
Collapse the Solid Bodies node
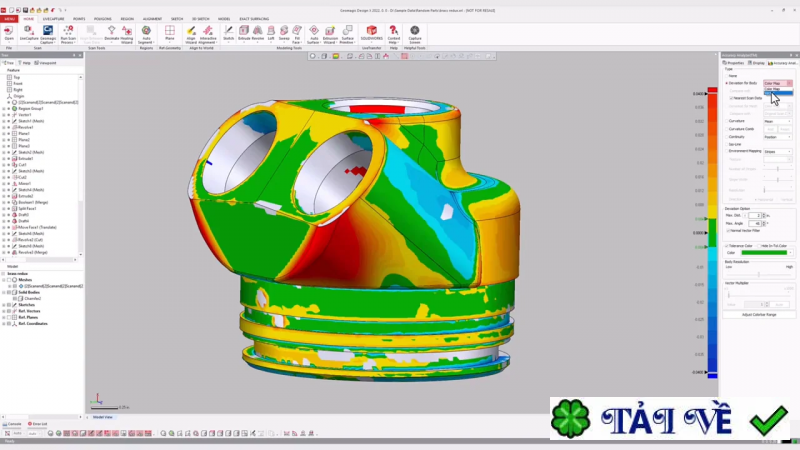[x=4, y=292]
